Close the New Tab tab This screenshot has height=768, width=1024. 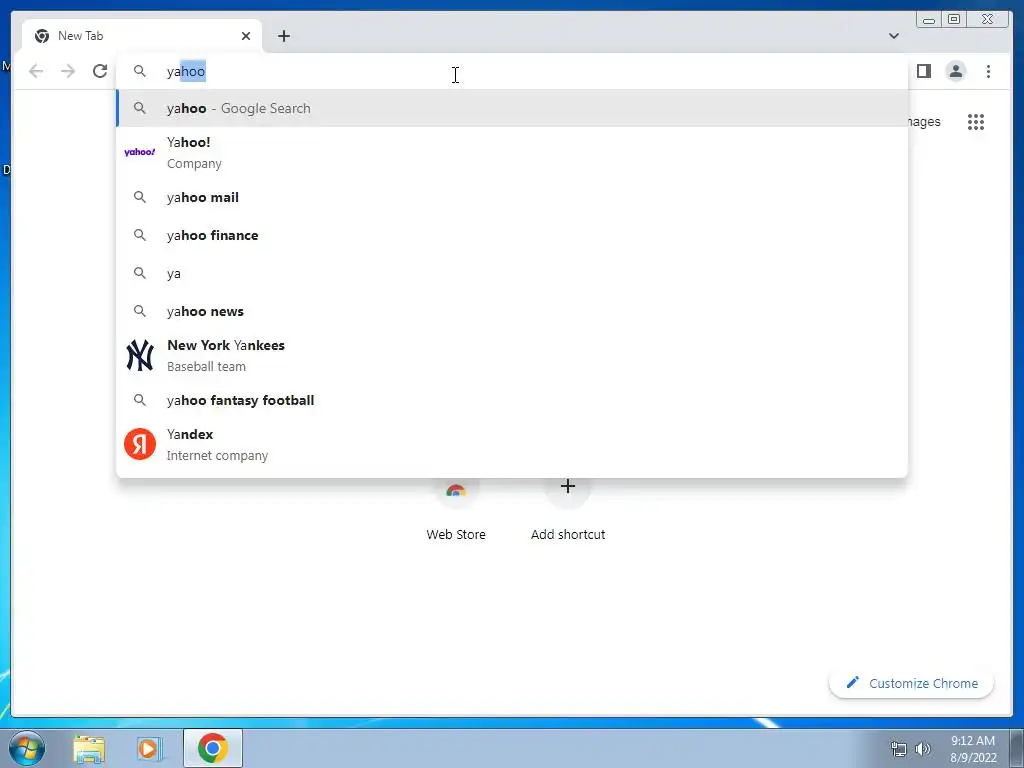click(x=246, y=36)
